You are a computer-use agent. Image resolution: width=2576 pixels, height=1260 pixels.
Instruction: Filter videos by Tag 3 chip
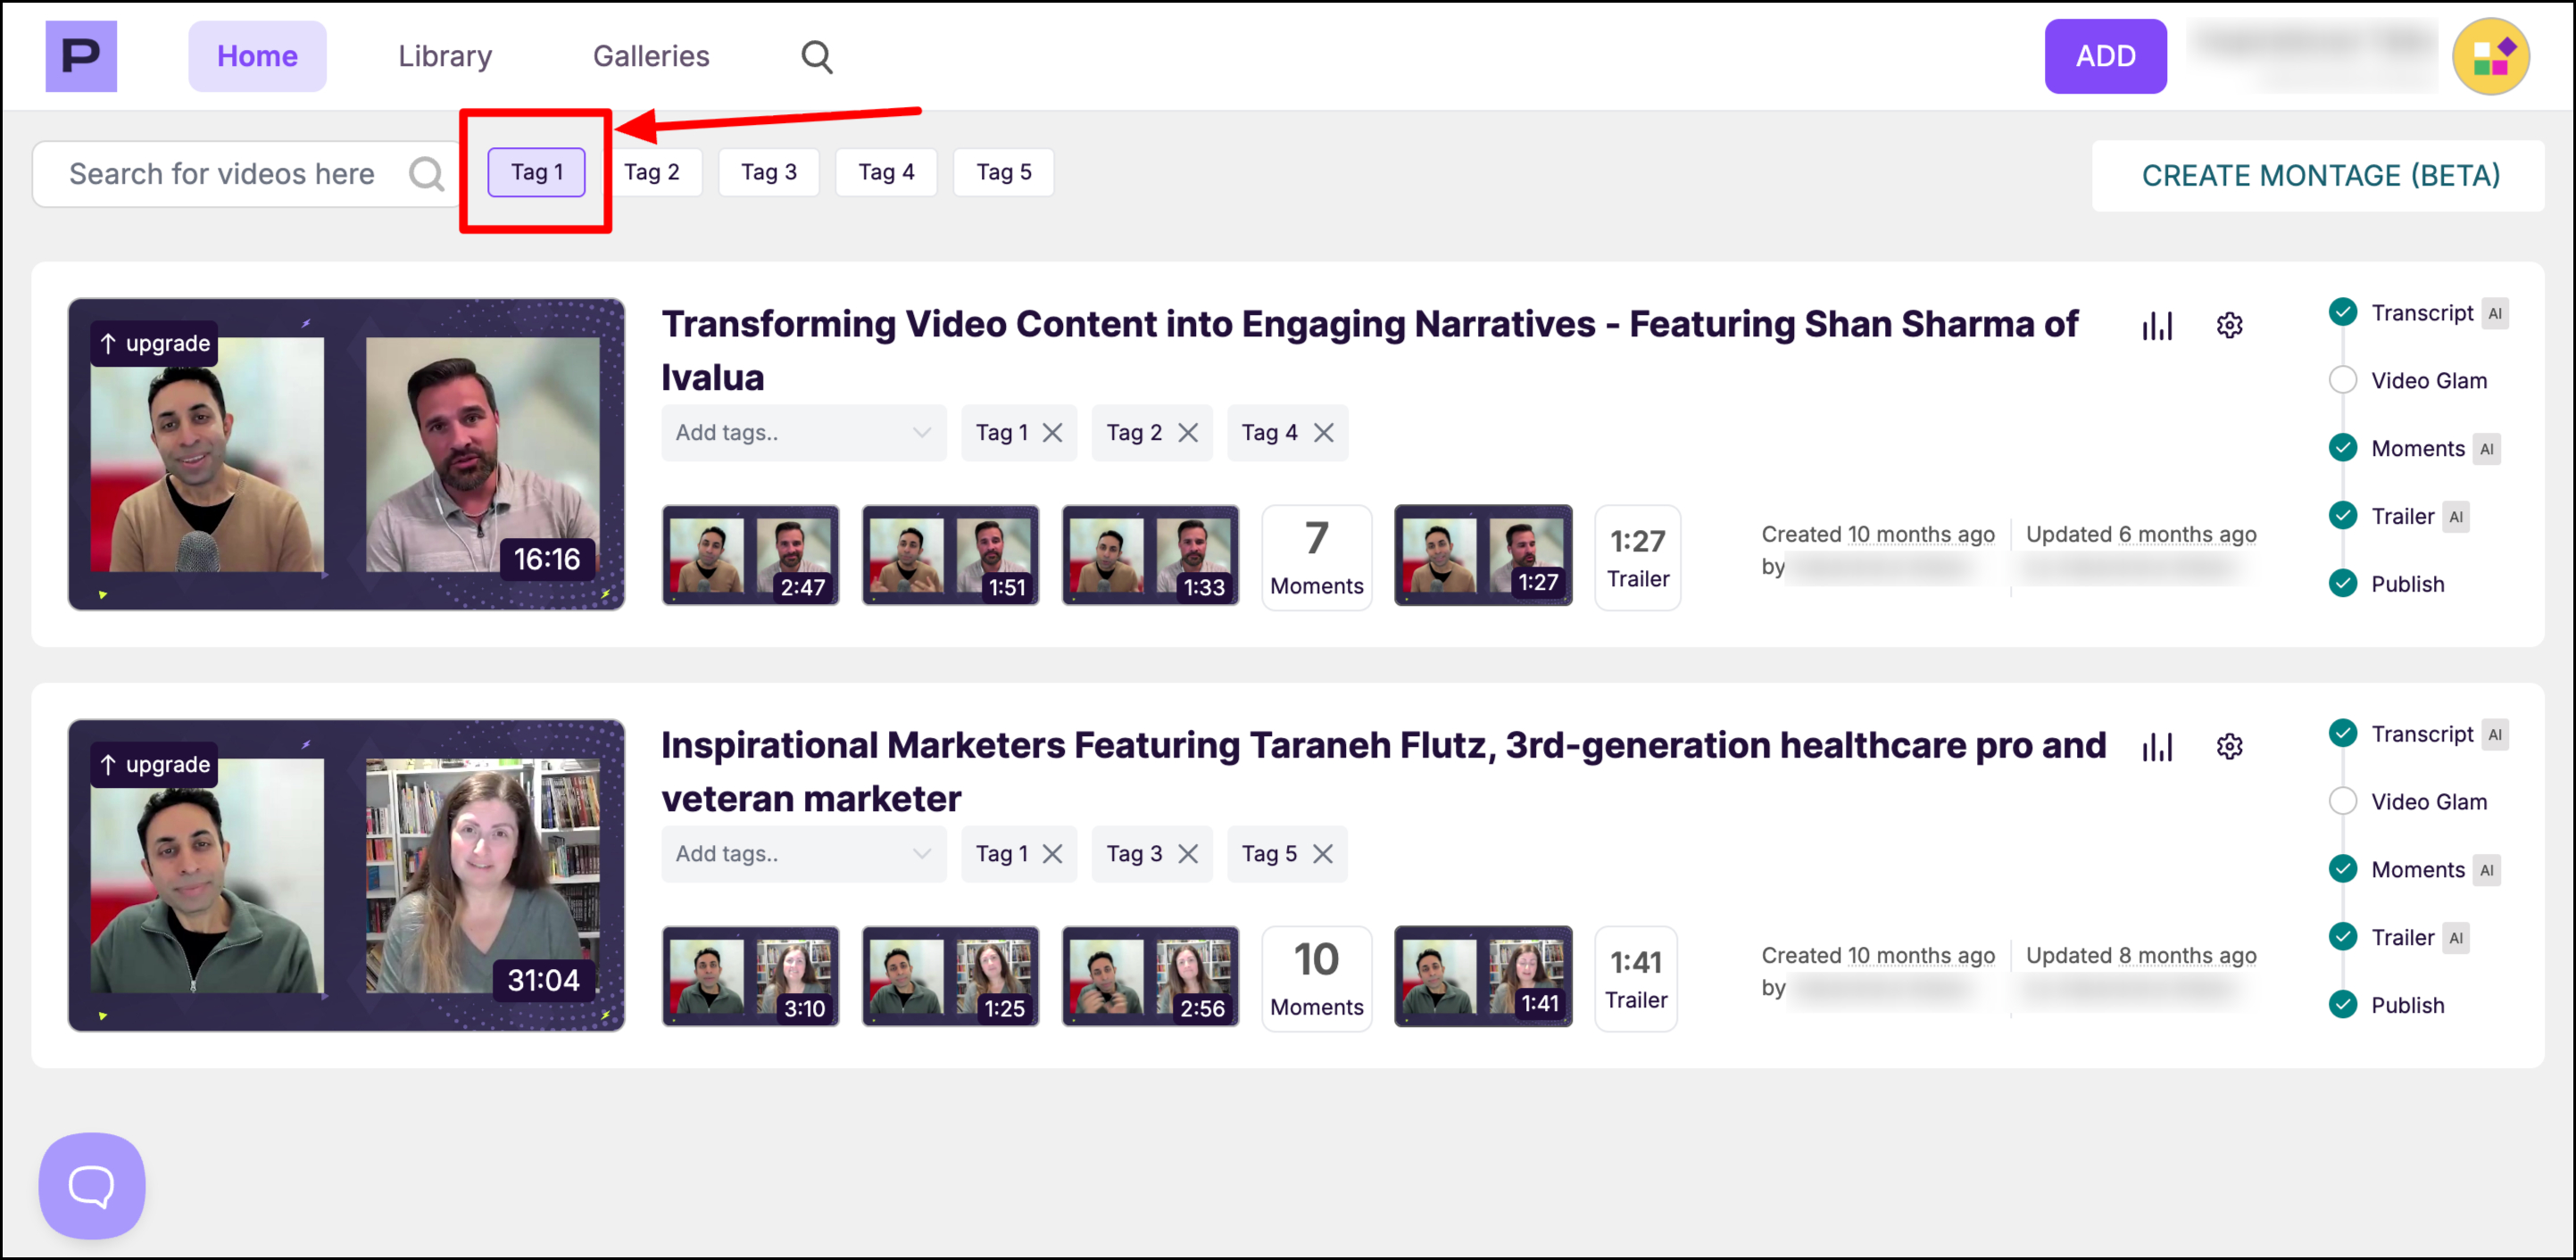[x=768, y=172]
